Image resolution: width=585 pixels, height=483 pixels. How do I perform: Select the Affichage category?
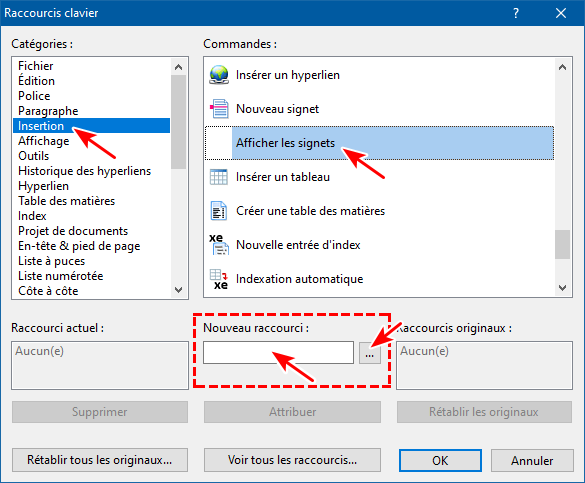(44, 141)
